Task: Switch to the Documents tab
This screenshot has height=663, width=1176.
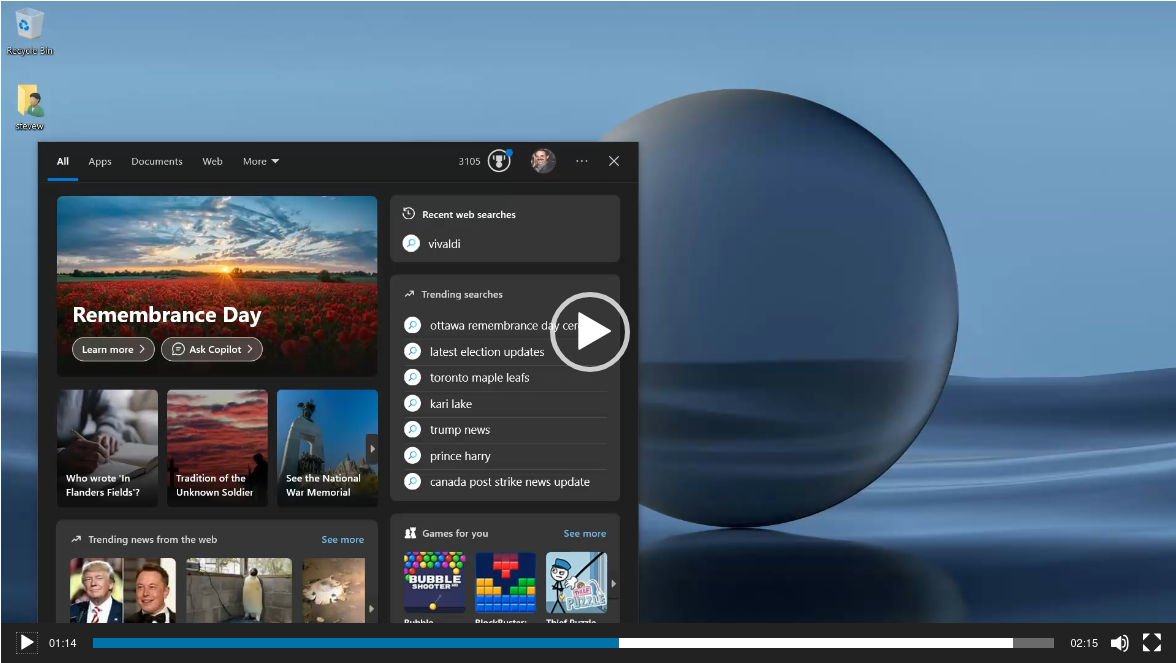Action: [157, 161]
